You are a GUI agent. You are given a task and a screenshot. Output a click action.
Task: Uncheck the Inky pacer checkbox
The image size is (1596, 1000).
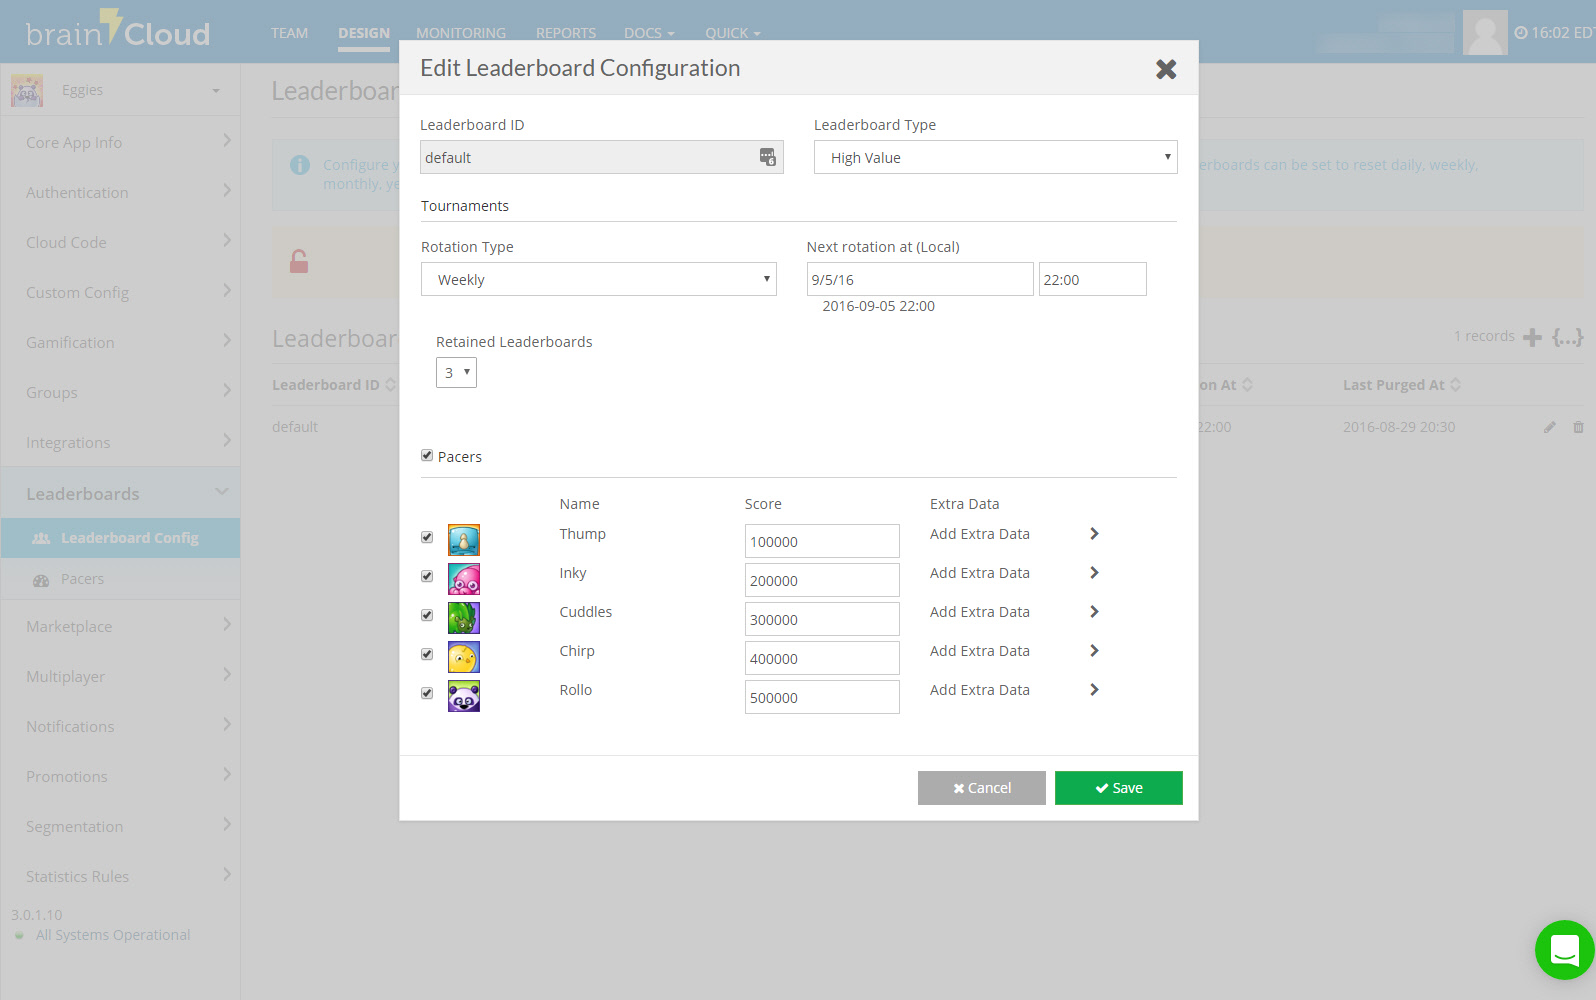coord(427,576)
